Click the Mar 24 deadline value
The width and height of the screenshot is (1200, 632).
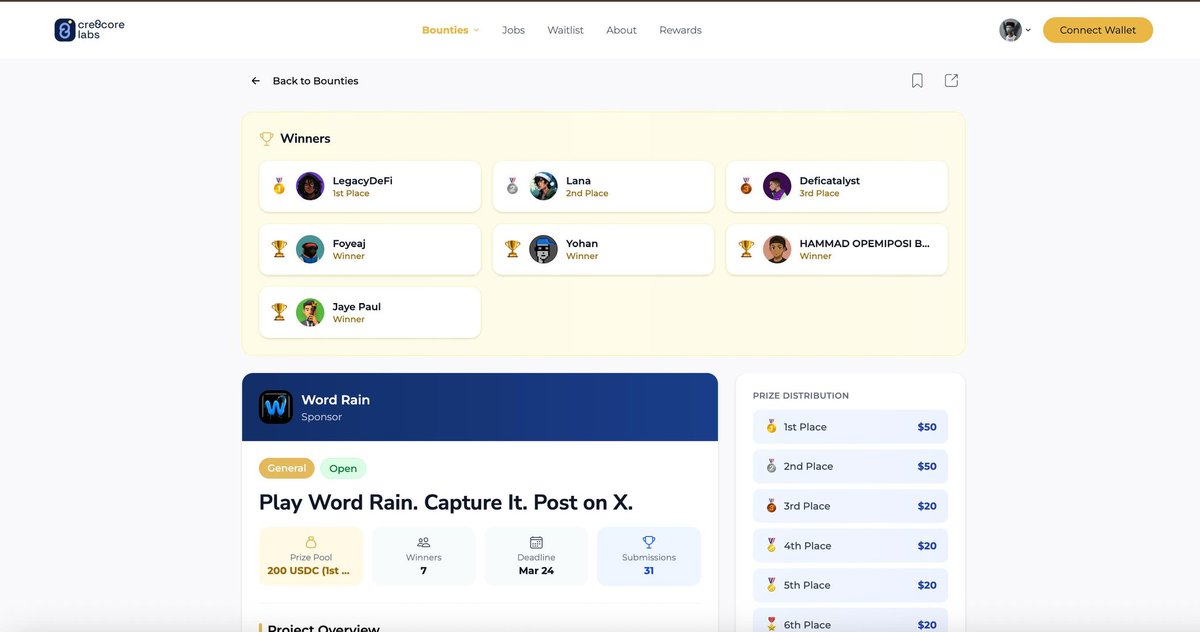[x=536, y=571]
